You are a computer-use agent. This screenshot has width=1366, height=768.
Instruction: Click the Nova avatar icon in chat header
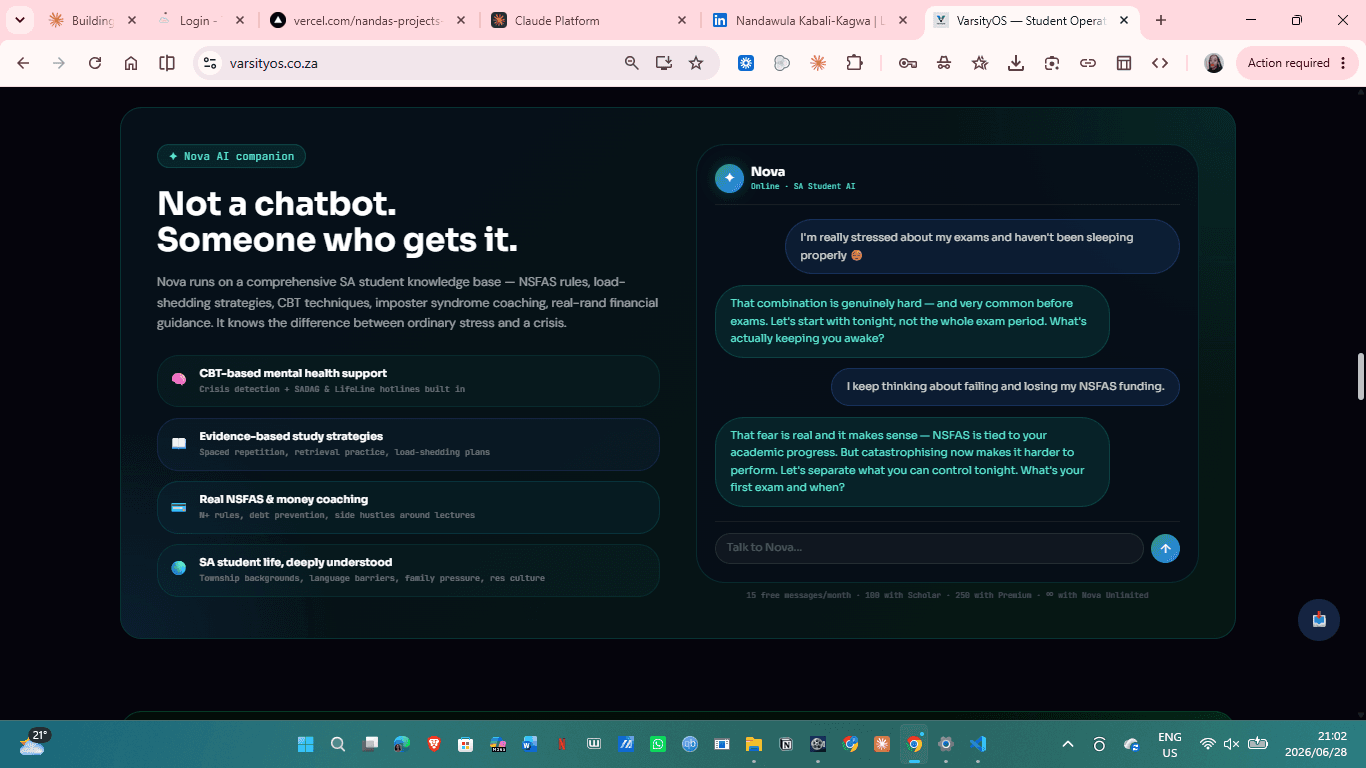(x=729, y=178)
